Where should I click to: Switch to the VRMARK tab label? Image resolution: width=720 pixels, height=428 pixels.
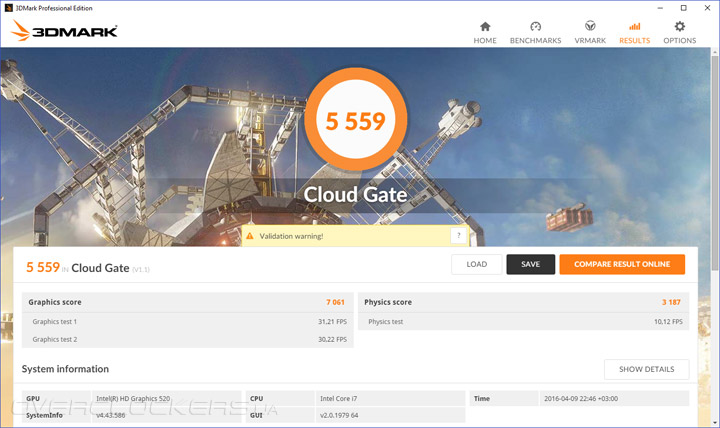590,40
